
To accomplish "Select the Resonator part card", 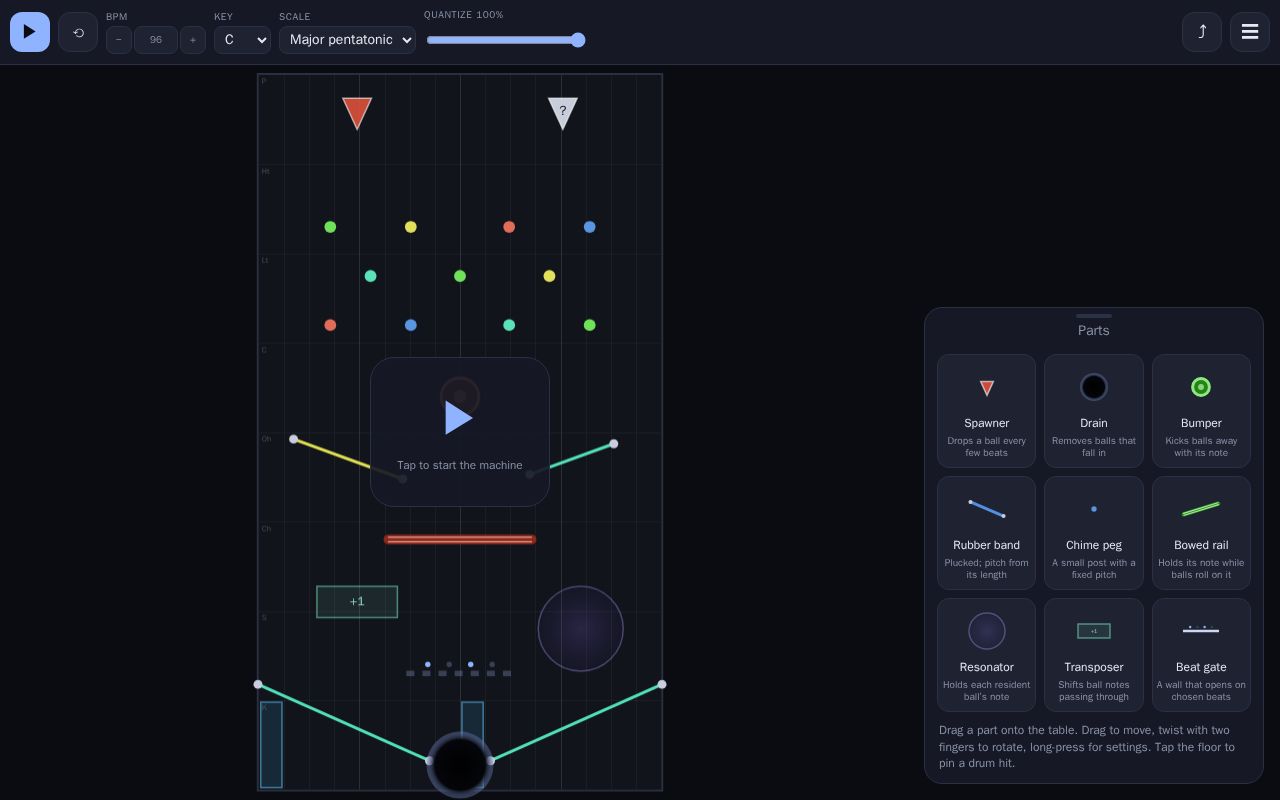I will tap(987, 655).
